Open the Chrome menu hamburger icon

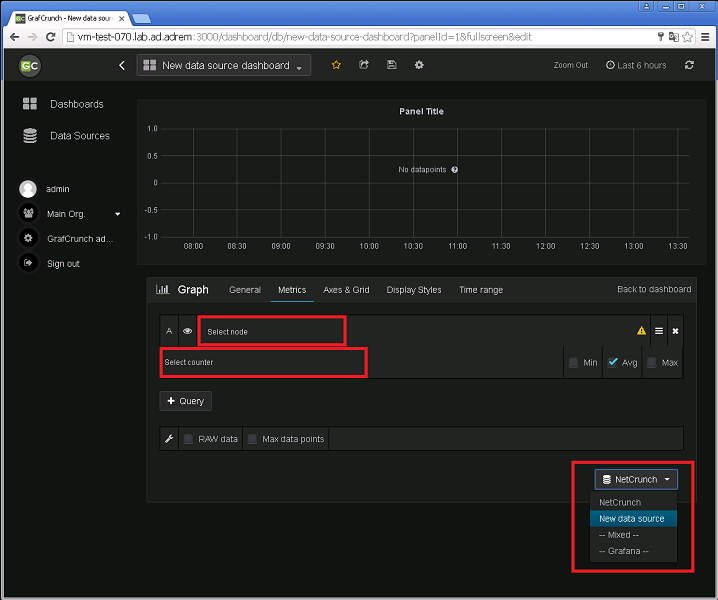coord(705,37)
